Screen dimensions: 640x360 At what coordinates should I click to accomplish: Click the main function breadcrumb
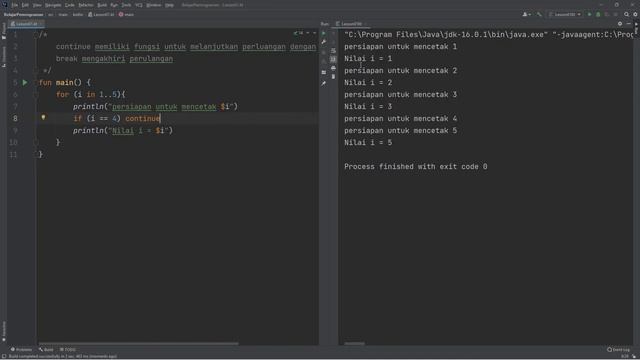[x=127, y=14]
